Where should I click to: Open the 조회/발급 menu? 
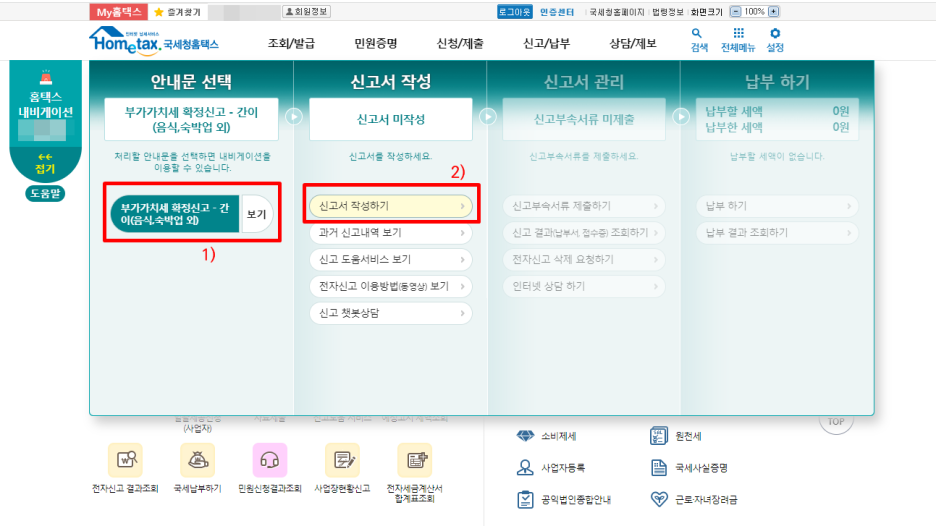(291, 43)
